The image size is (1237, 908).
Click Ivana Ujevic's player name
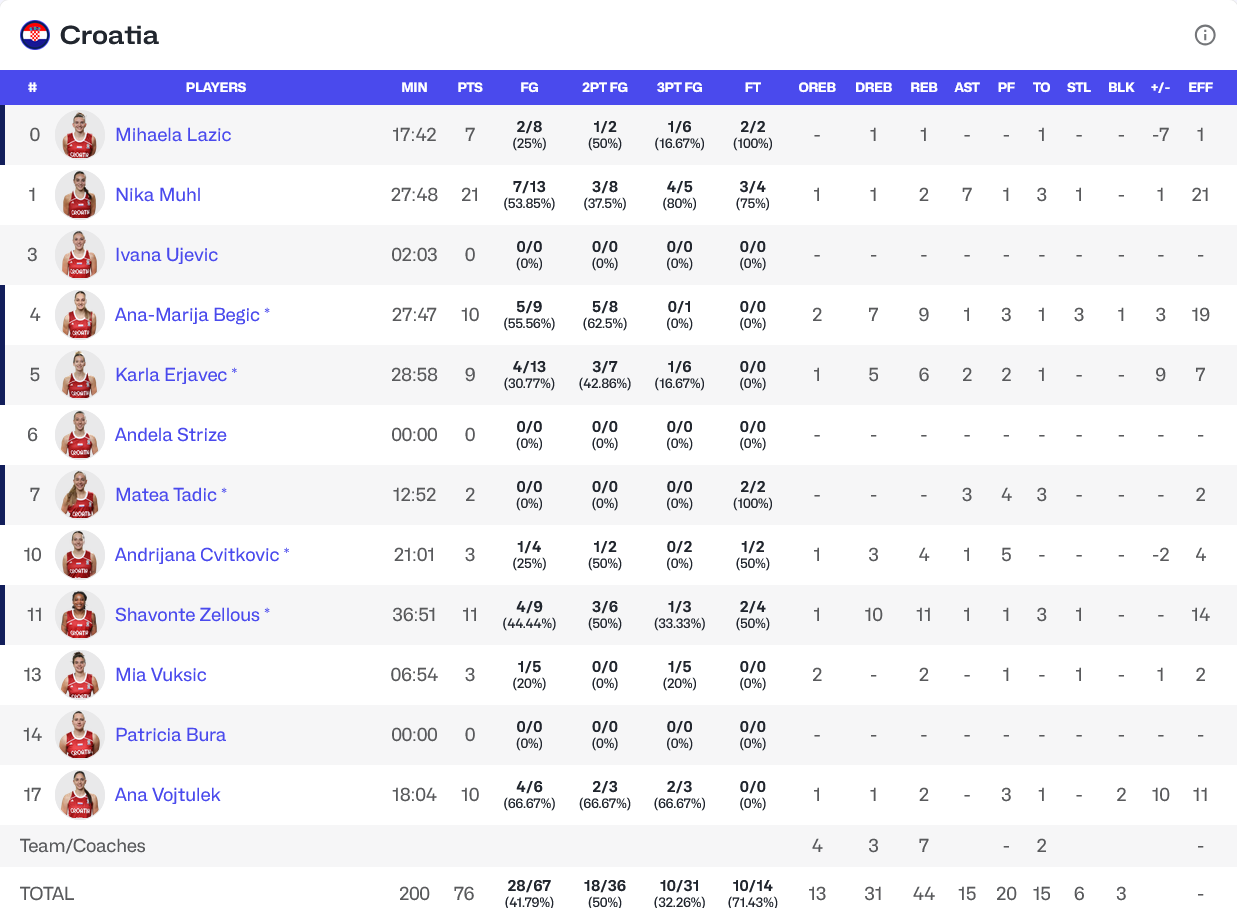(x=166, y=255)
